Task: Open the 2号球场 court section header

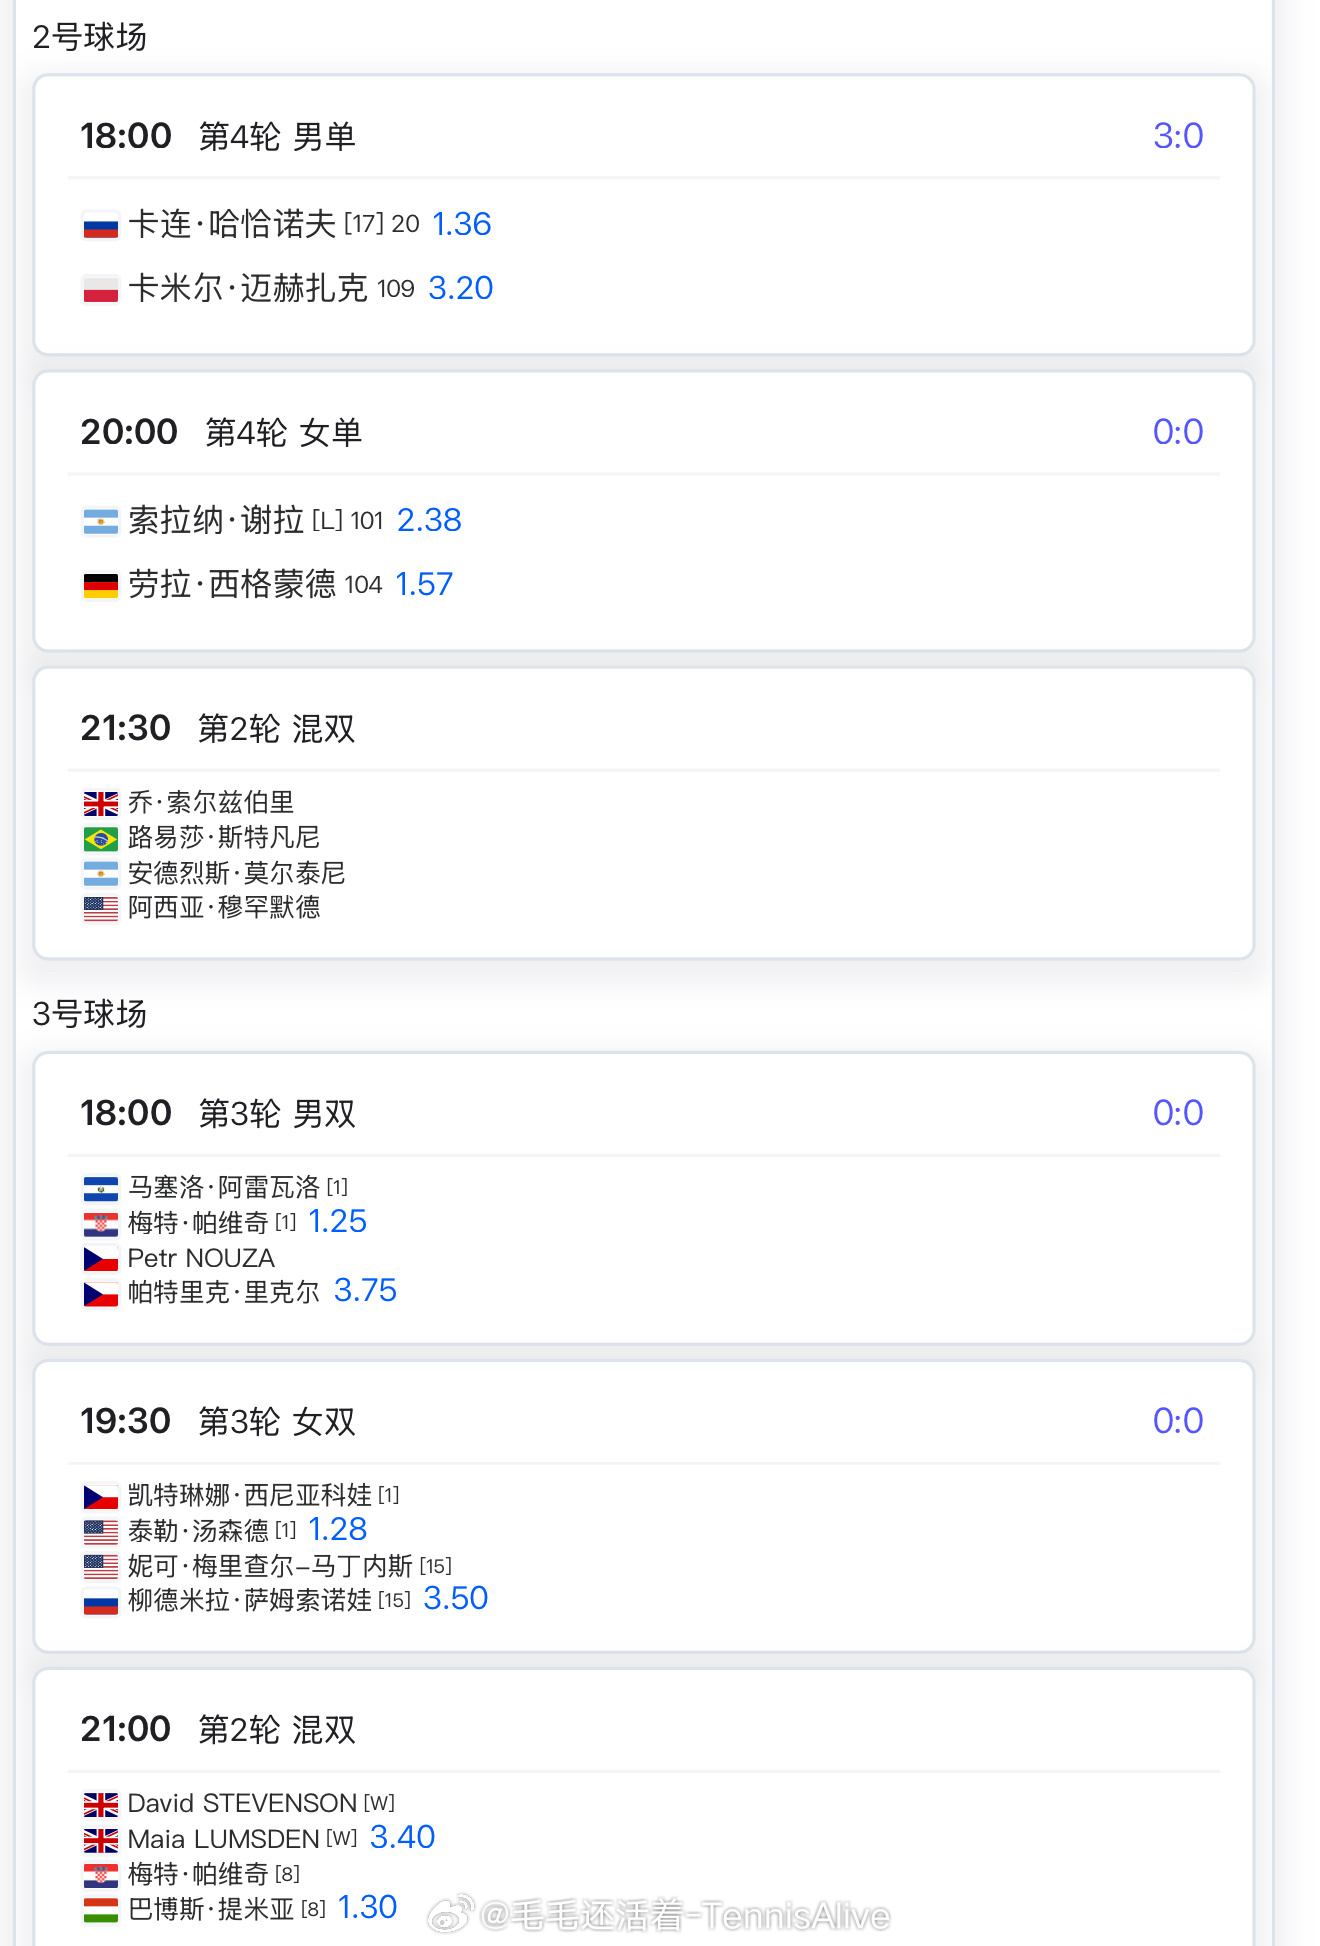Action: pyautogui.click(x=90, y=37)
